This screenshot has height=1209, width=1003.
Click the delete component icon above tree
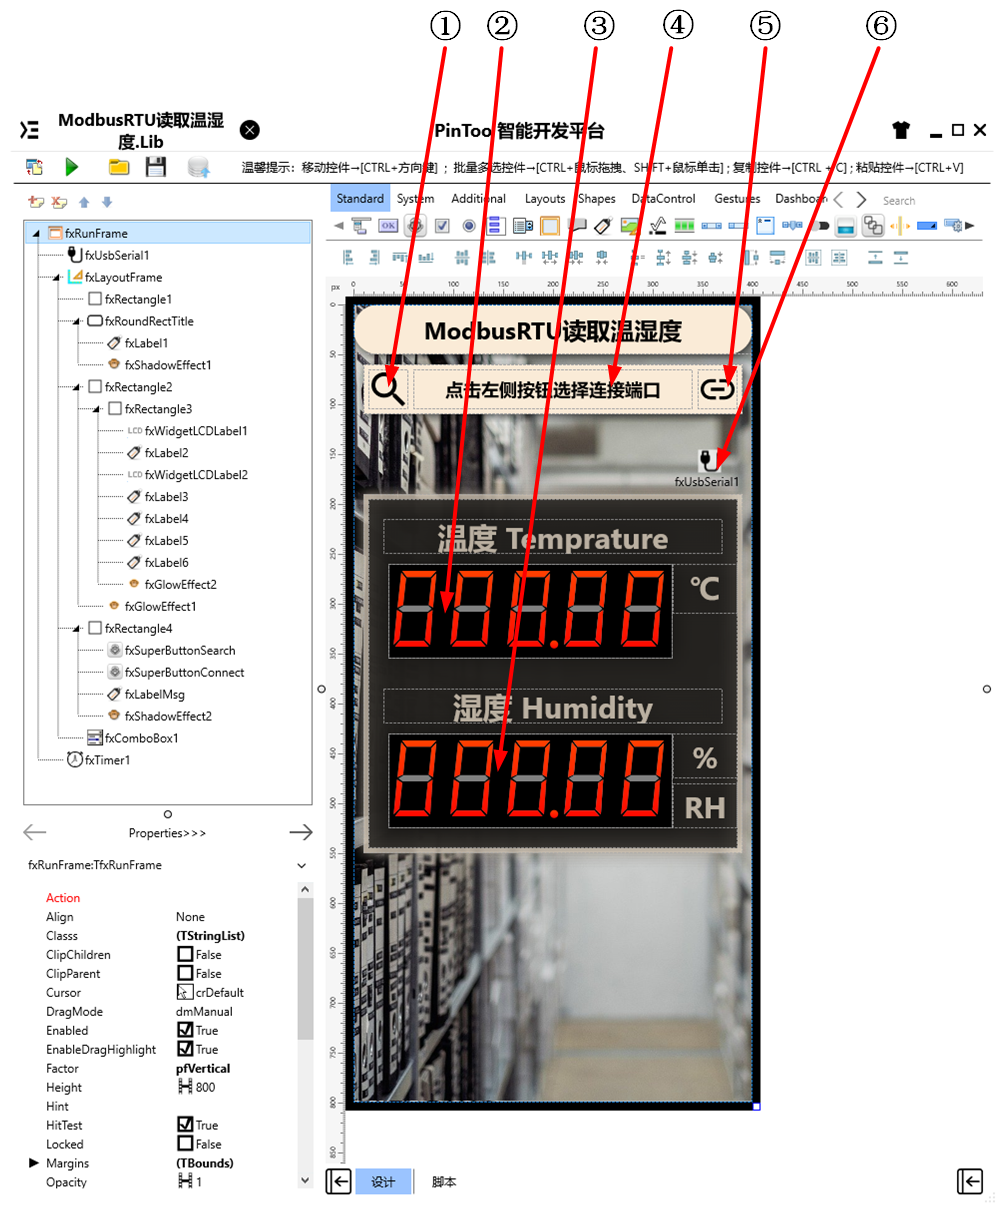click(60, 202)
